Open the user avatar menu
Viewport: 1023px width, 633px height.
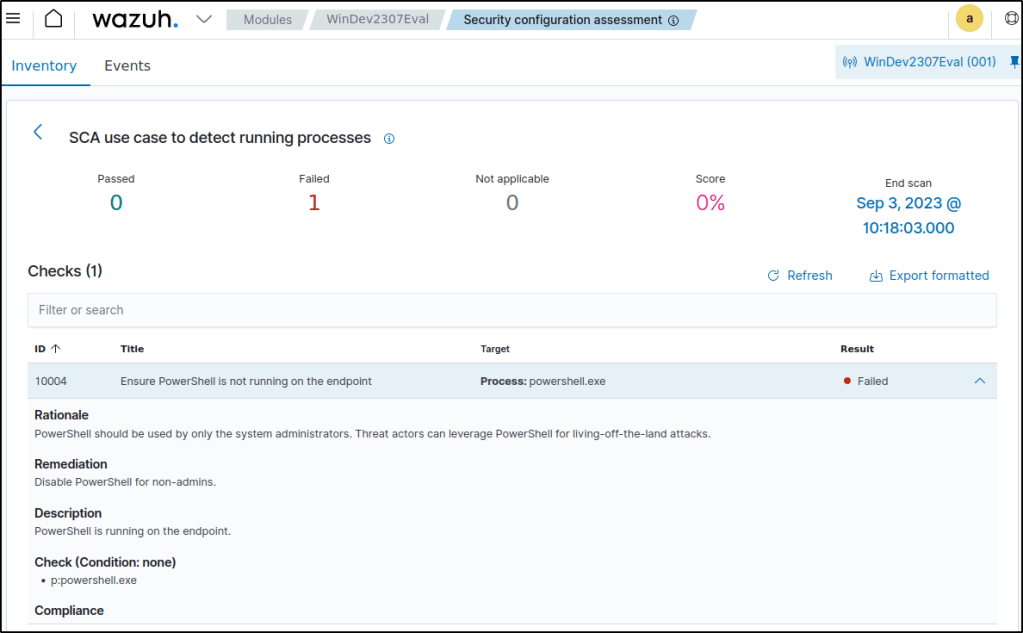[969, 19]
